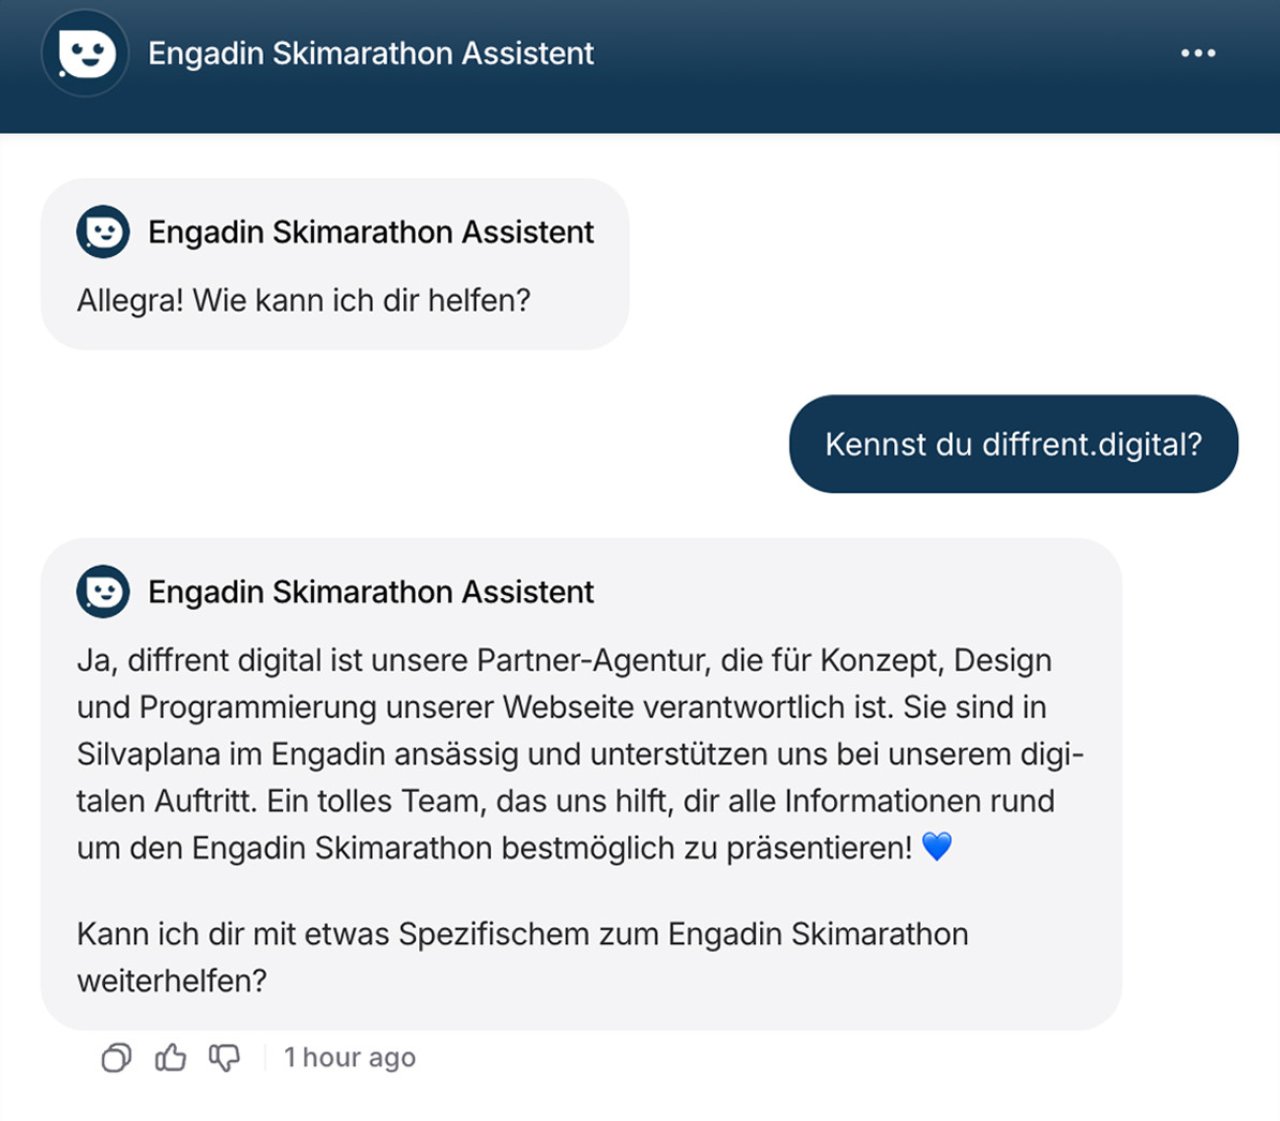
Task: Click the user message 'Kennst du diffrent.digital?'
Action: click(x=1013, y=444)
